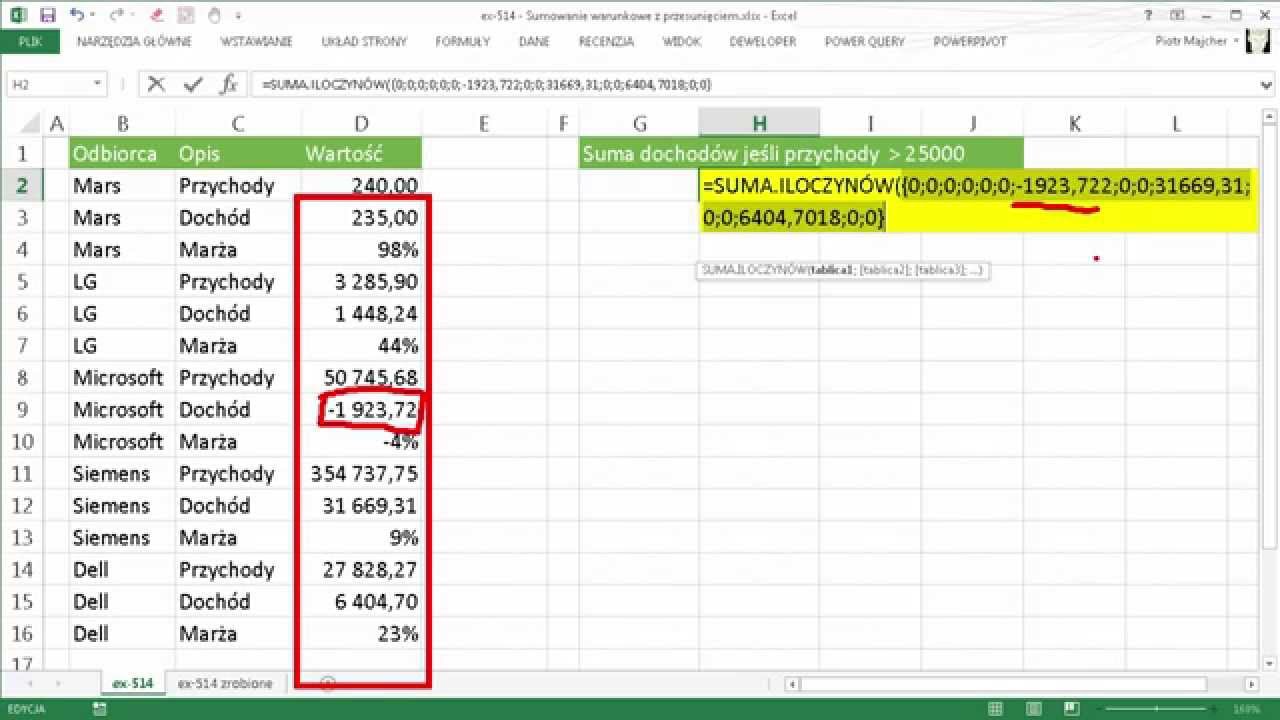This screenshot has height=720, width=1280.
Task: Confirm the formula with the checkmark
Action: (x=192, y=84)
